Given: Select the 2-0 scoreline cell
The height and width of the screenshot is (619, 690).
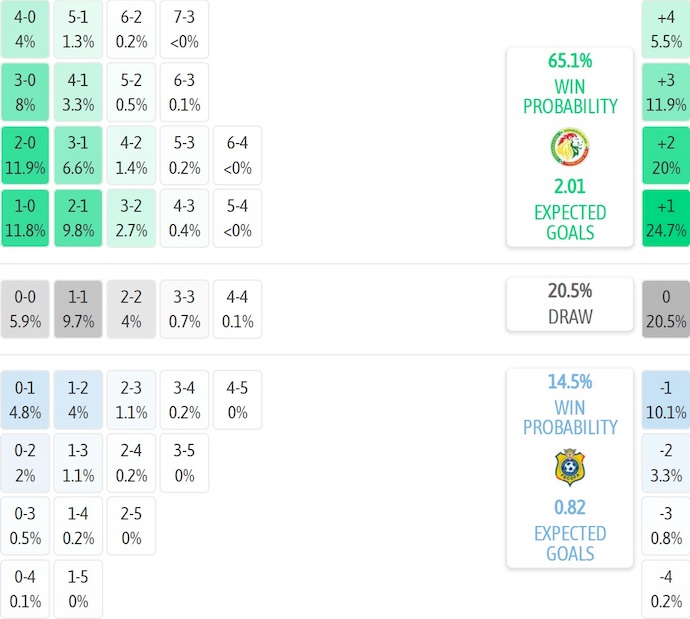Looking at the screenshot, I should [x=25, y=155].
